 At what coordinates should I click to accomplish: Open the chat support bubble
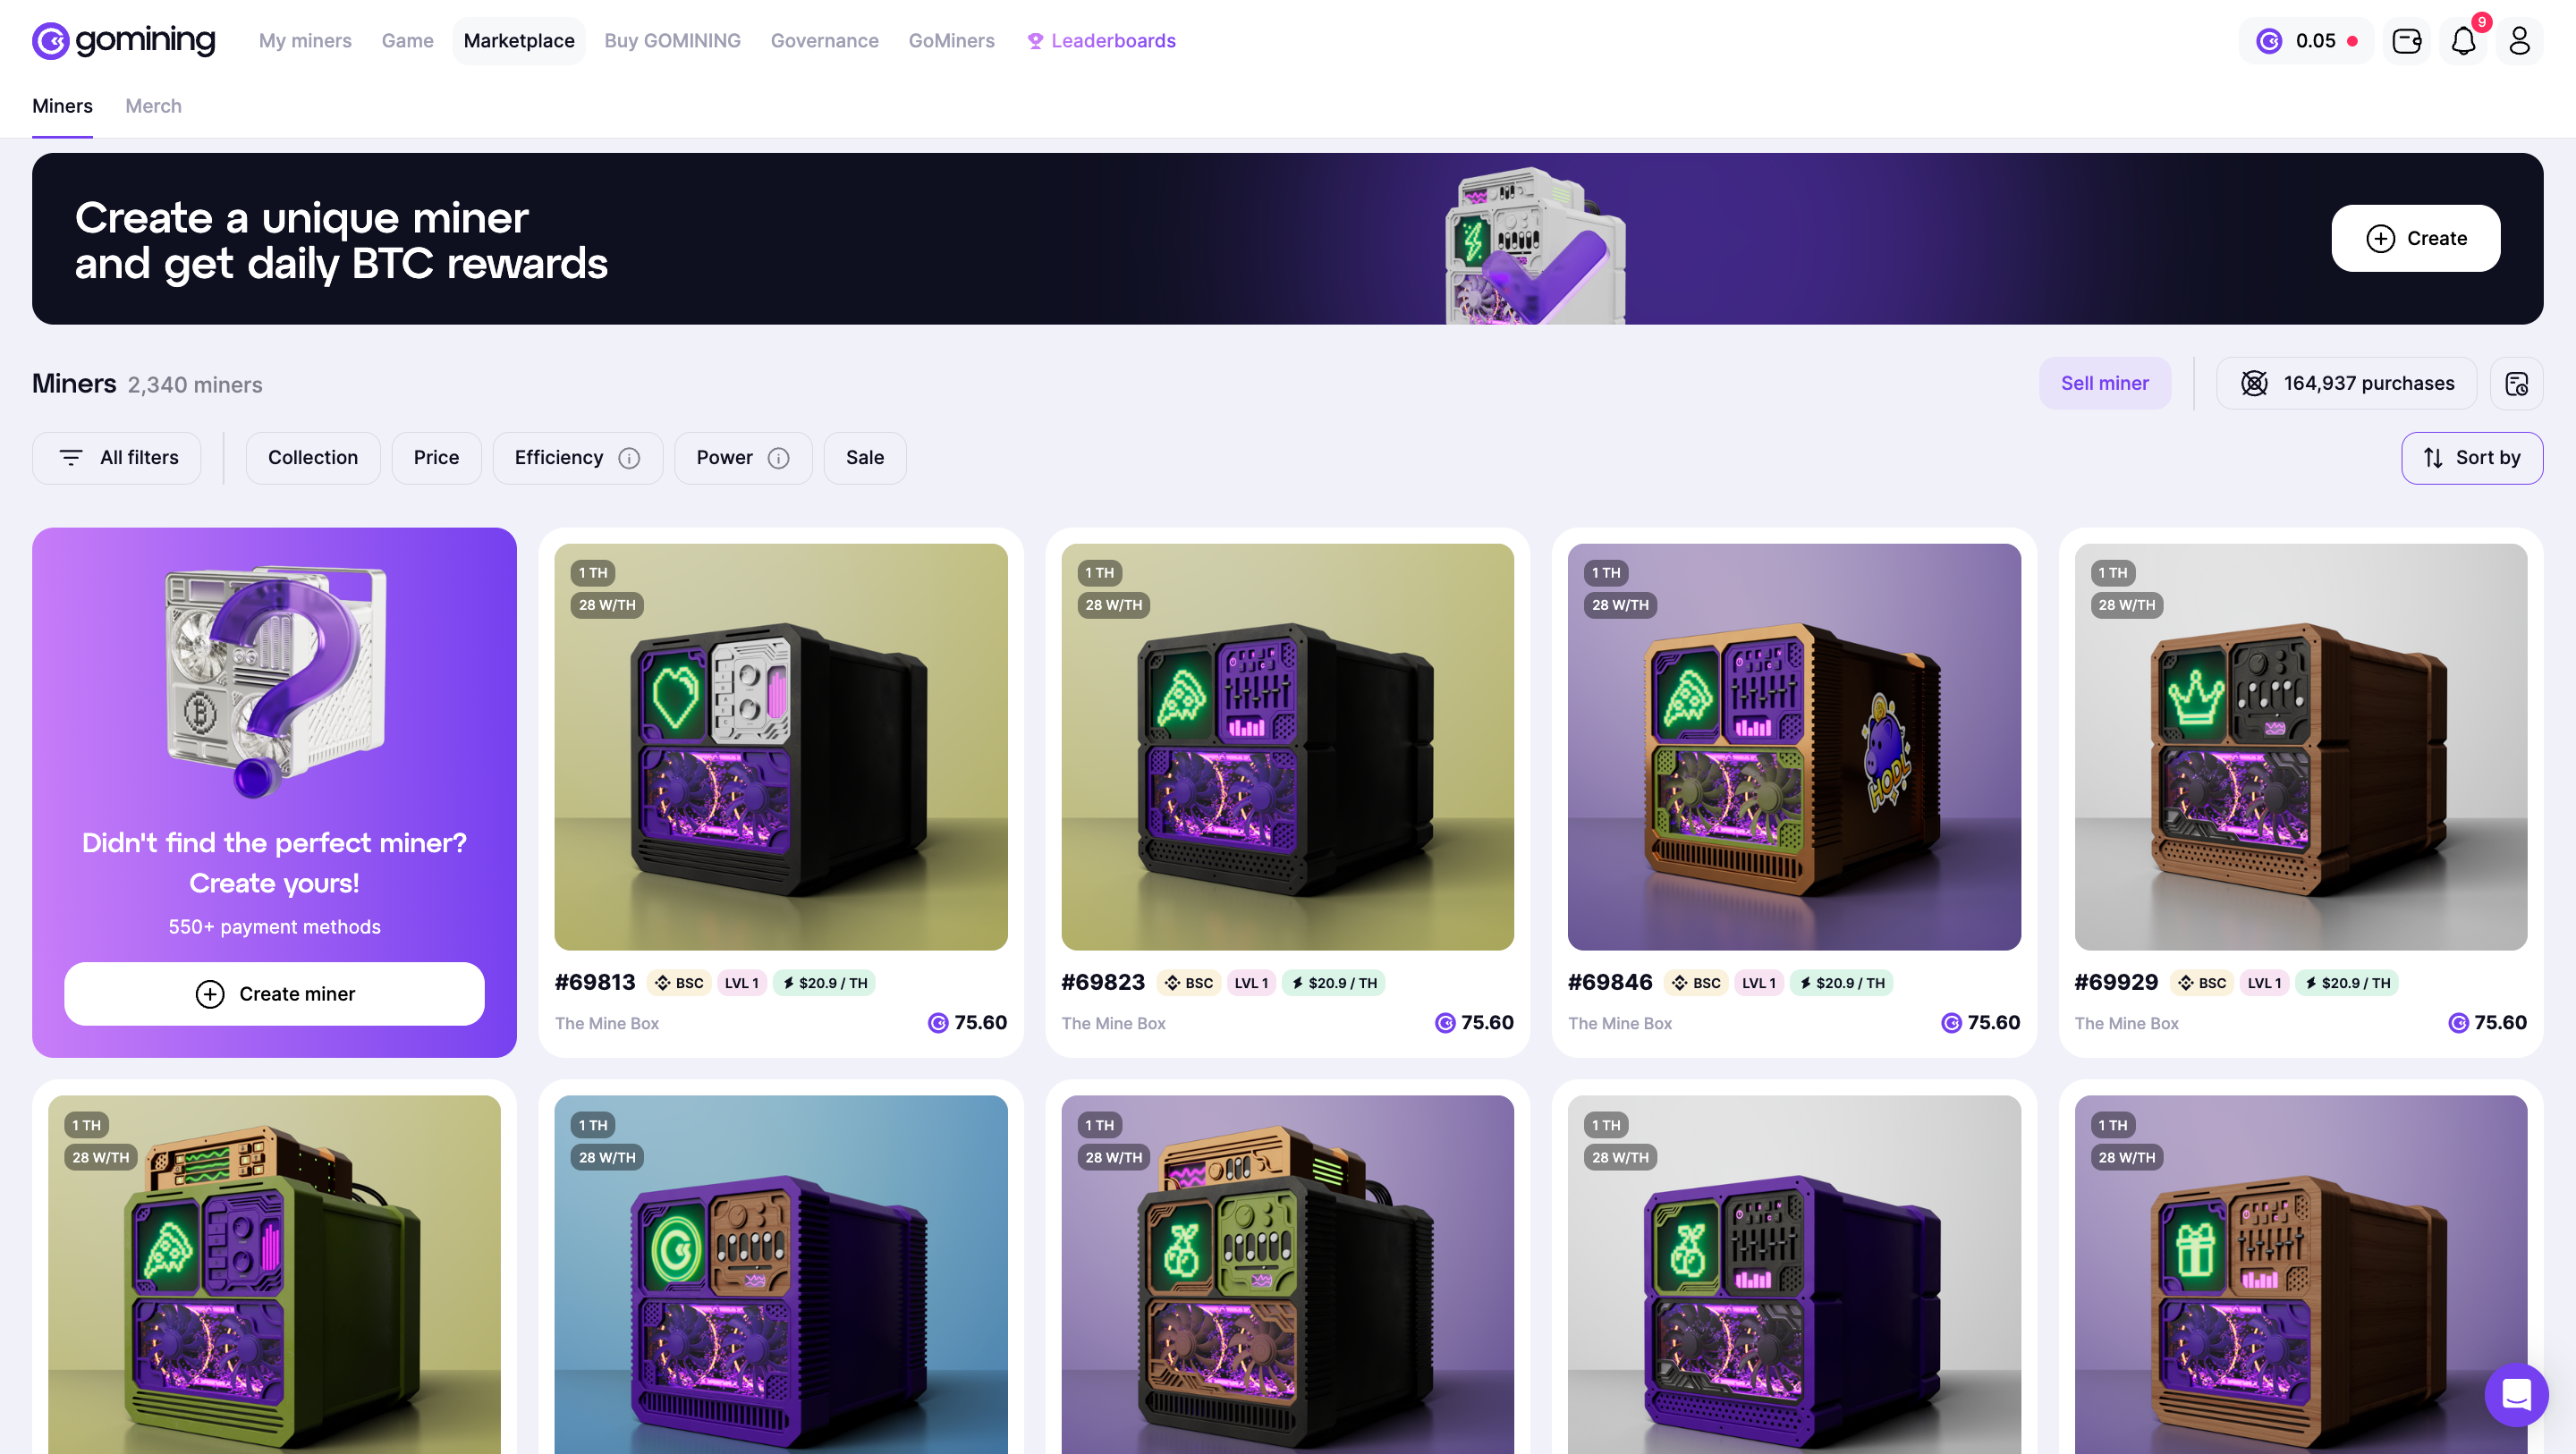click(x=2516, y=1394)
